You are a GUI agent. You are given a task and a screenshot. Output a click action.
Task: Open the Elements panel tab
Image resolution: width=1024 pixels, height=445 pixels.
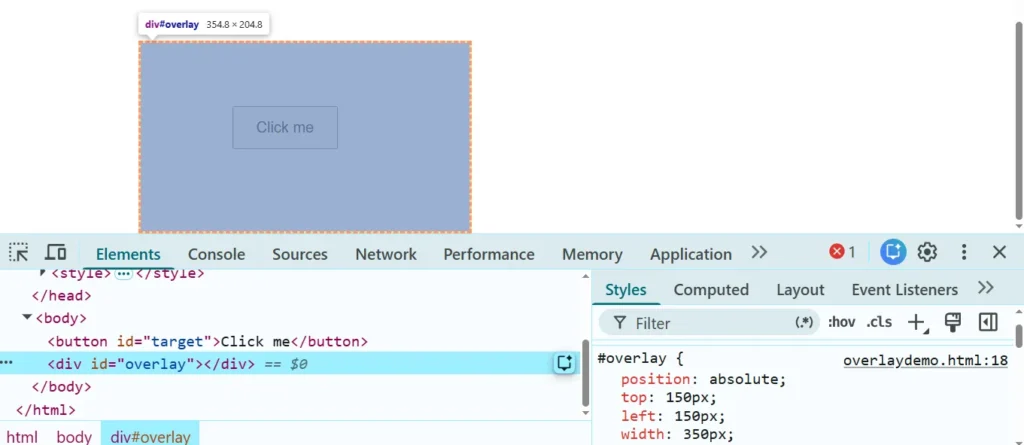128,254
